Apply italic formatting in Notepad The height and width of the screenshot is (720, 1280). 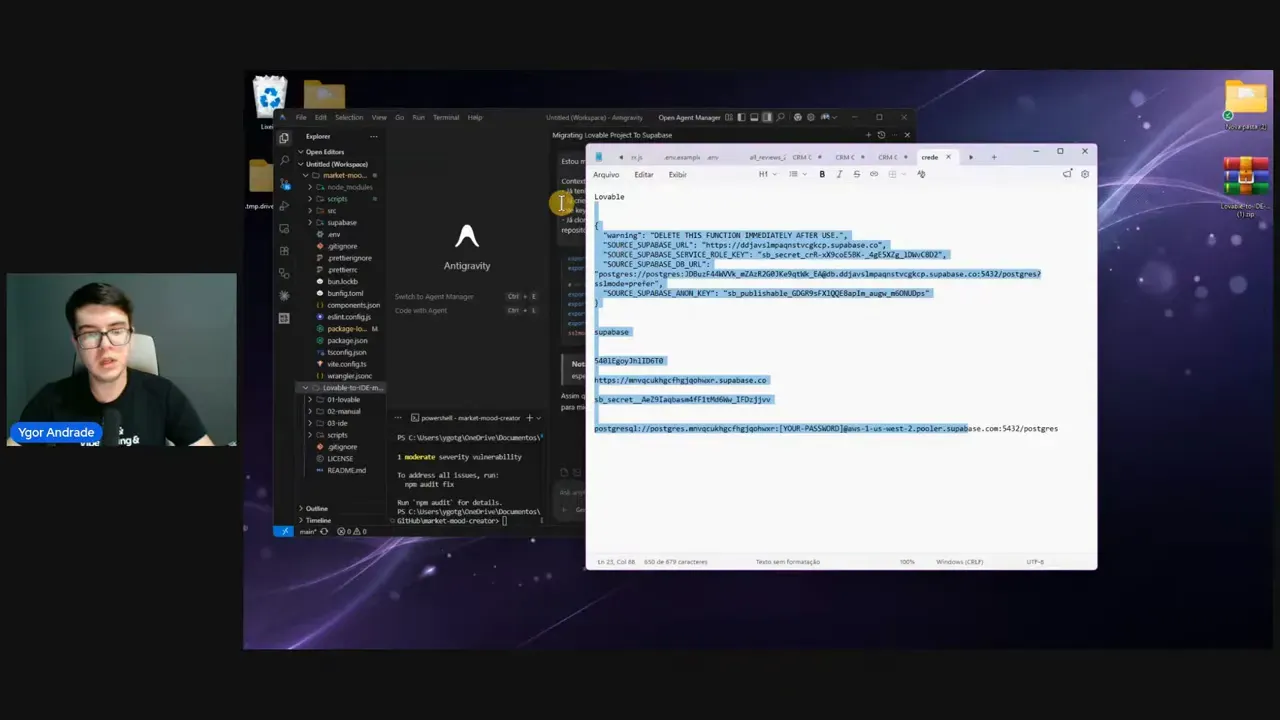click(x=839, y=174)
